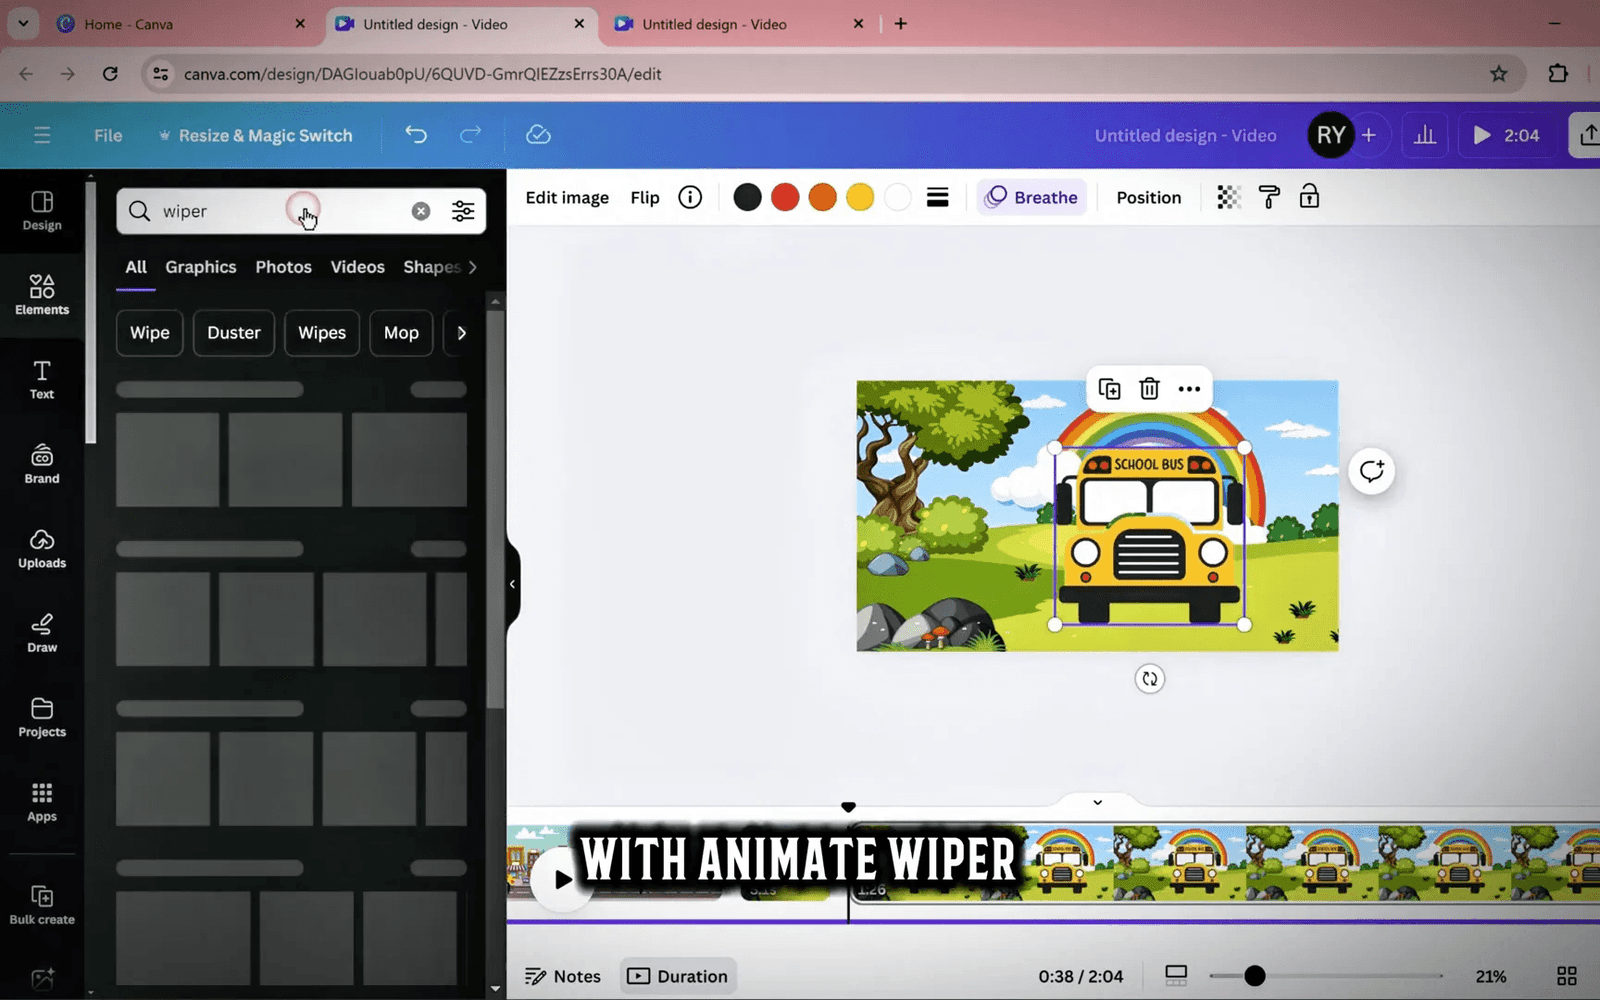The width and height of the screenshot is (1600, 1000).
Task: Switch to the Videos tab
Action: pos(357,267)
